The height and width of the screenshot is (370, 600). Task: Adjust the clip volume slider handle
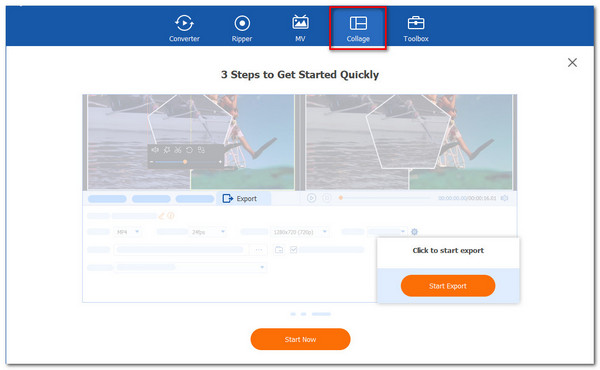pos(185,162)
